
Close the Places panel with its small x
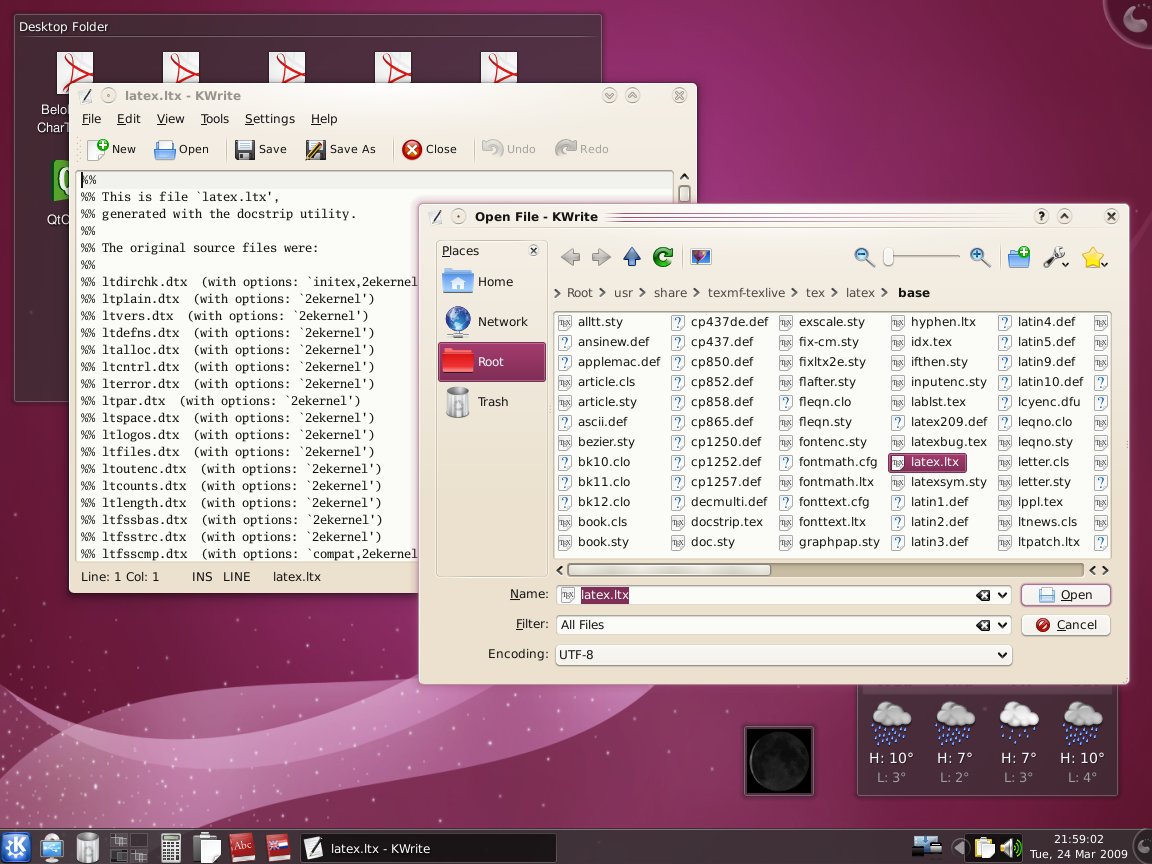(533, 251)
